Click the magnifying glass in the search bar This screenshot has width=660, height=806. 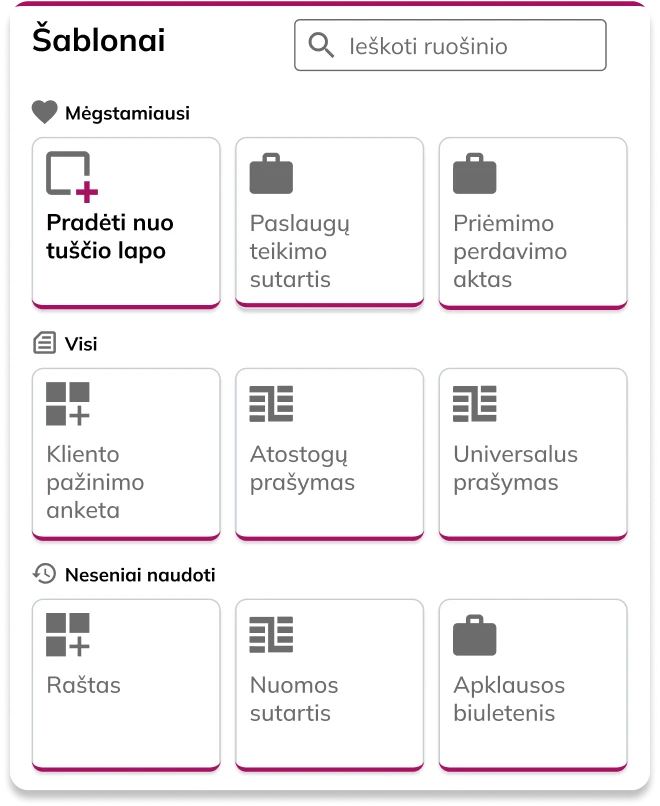(x=321, y=44)
